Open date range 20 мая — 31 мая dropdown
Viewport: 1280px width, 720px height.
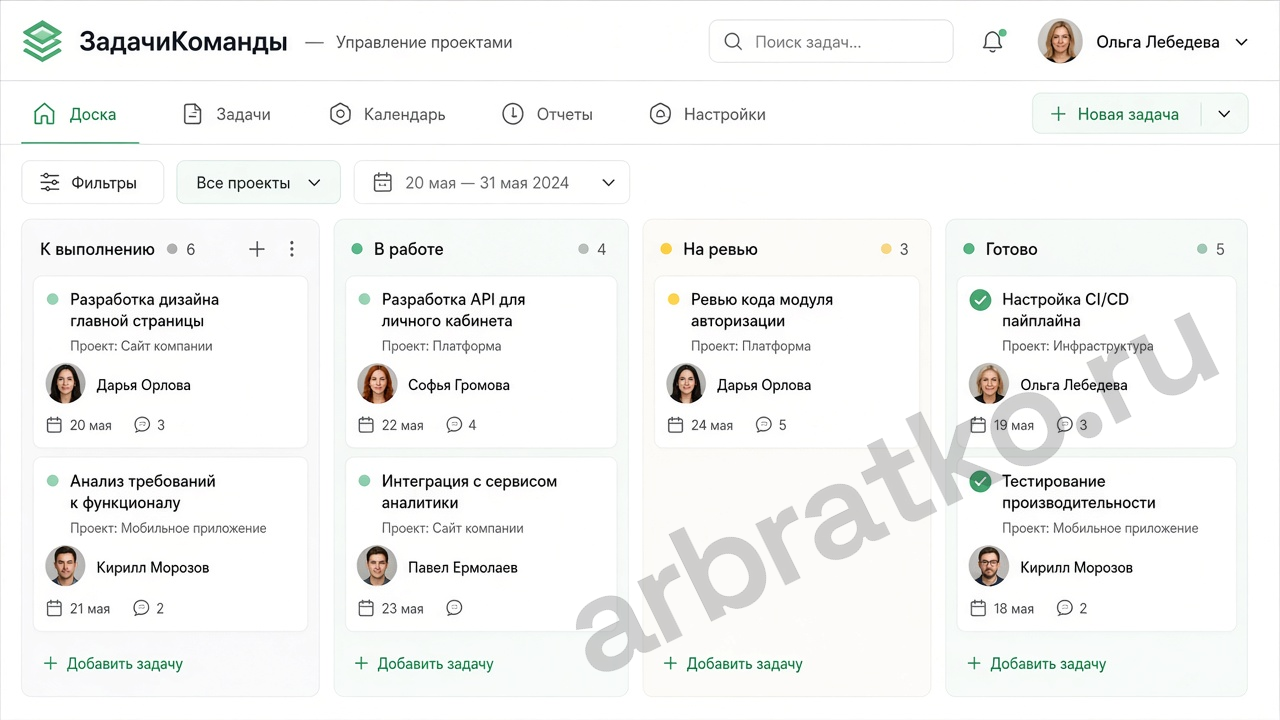coord(492,183)
